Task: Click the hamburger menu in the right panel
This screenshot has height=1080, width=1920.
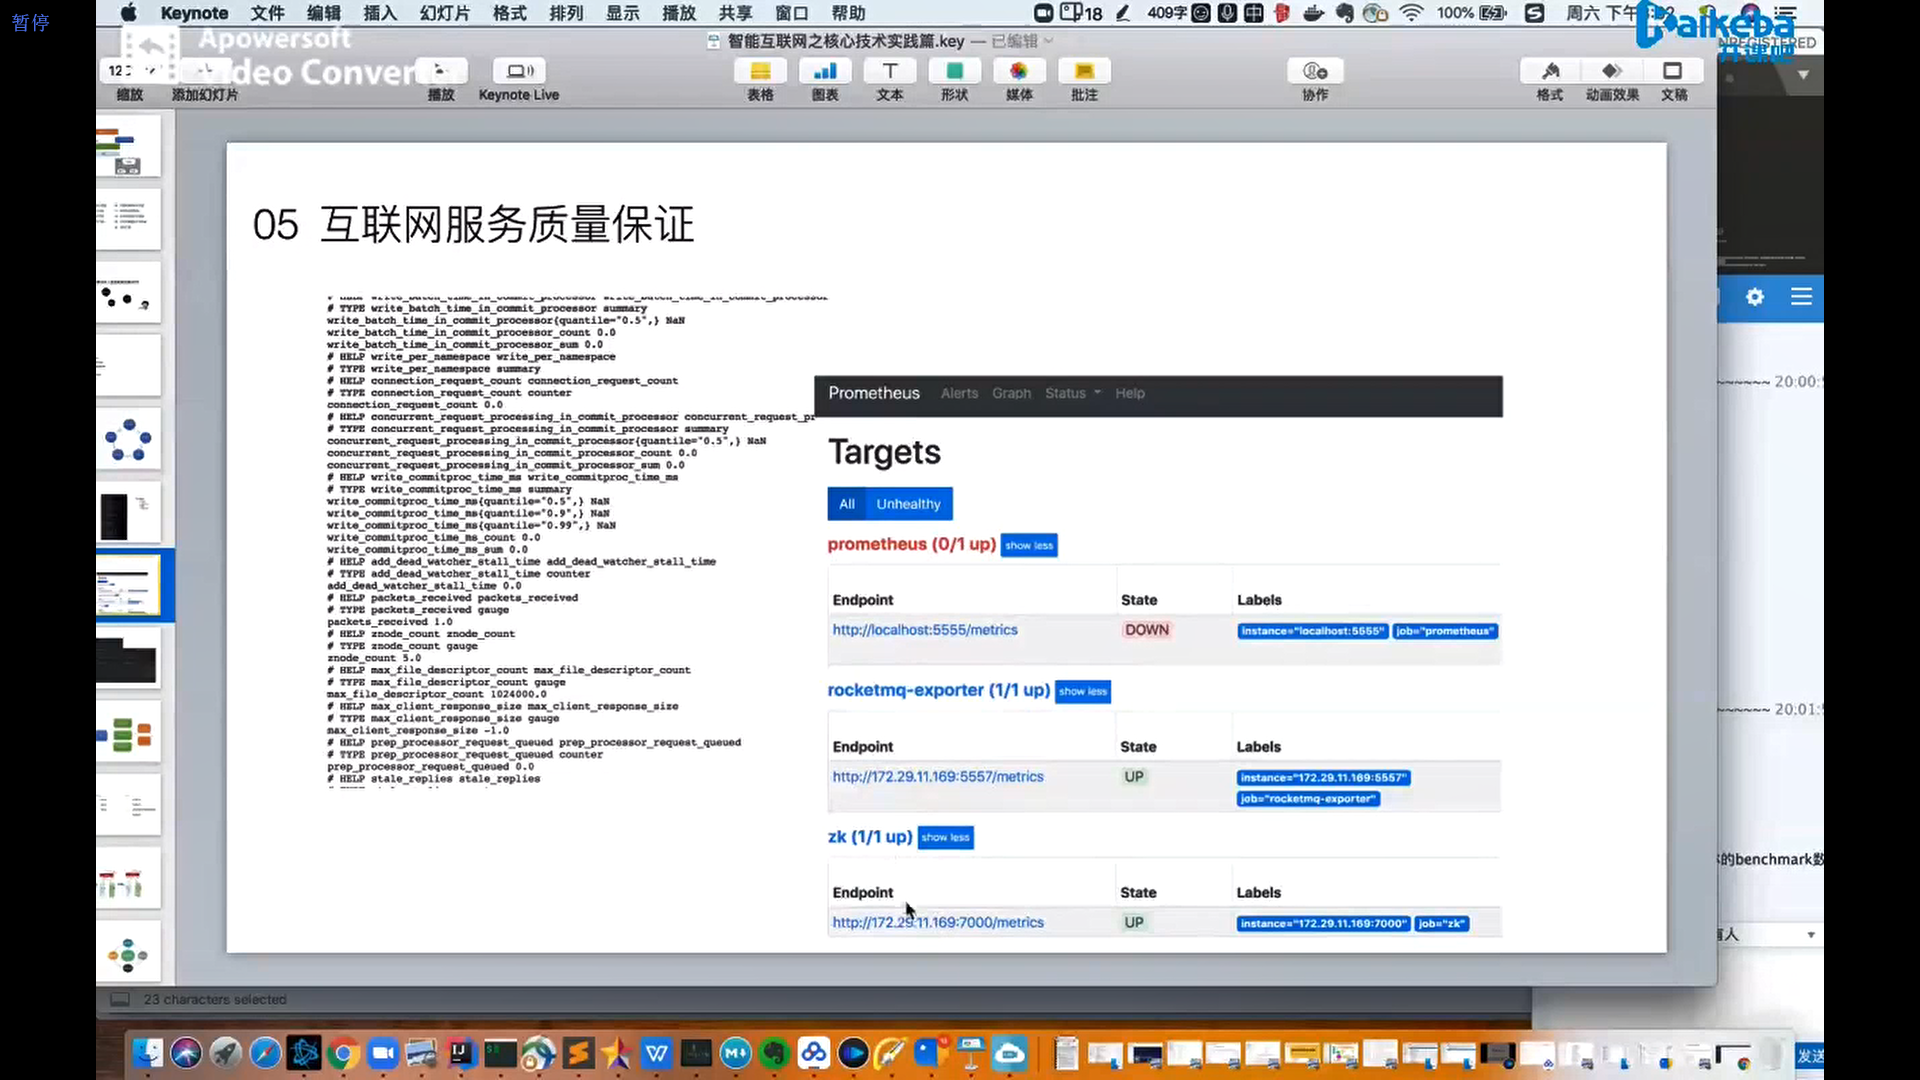Action: click(1801, 297)
